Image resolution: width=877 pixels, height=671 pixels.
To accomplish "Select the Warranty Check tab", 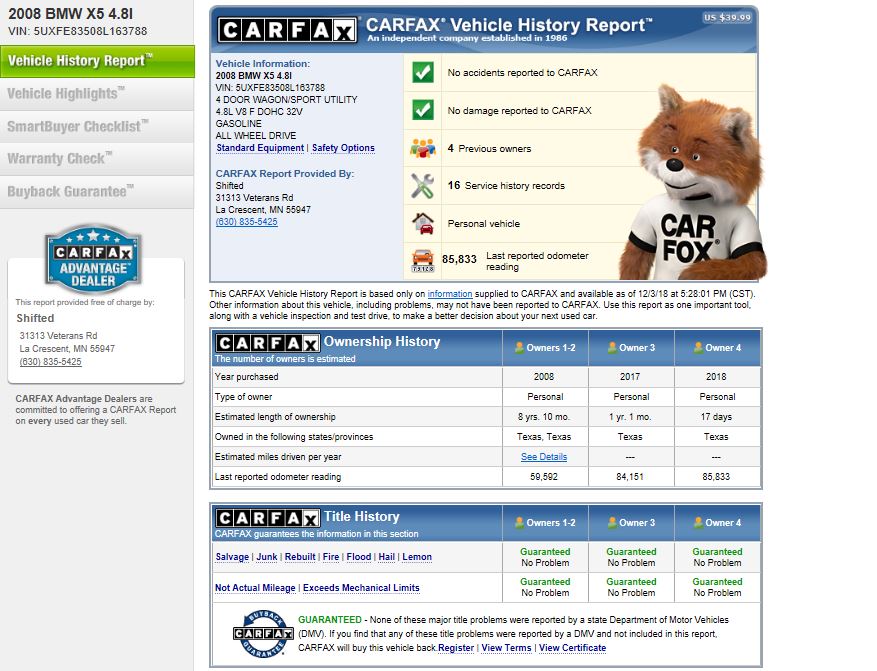I will coord(97,159).
